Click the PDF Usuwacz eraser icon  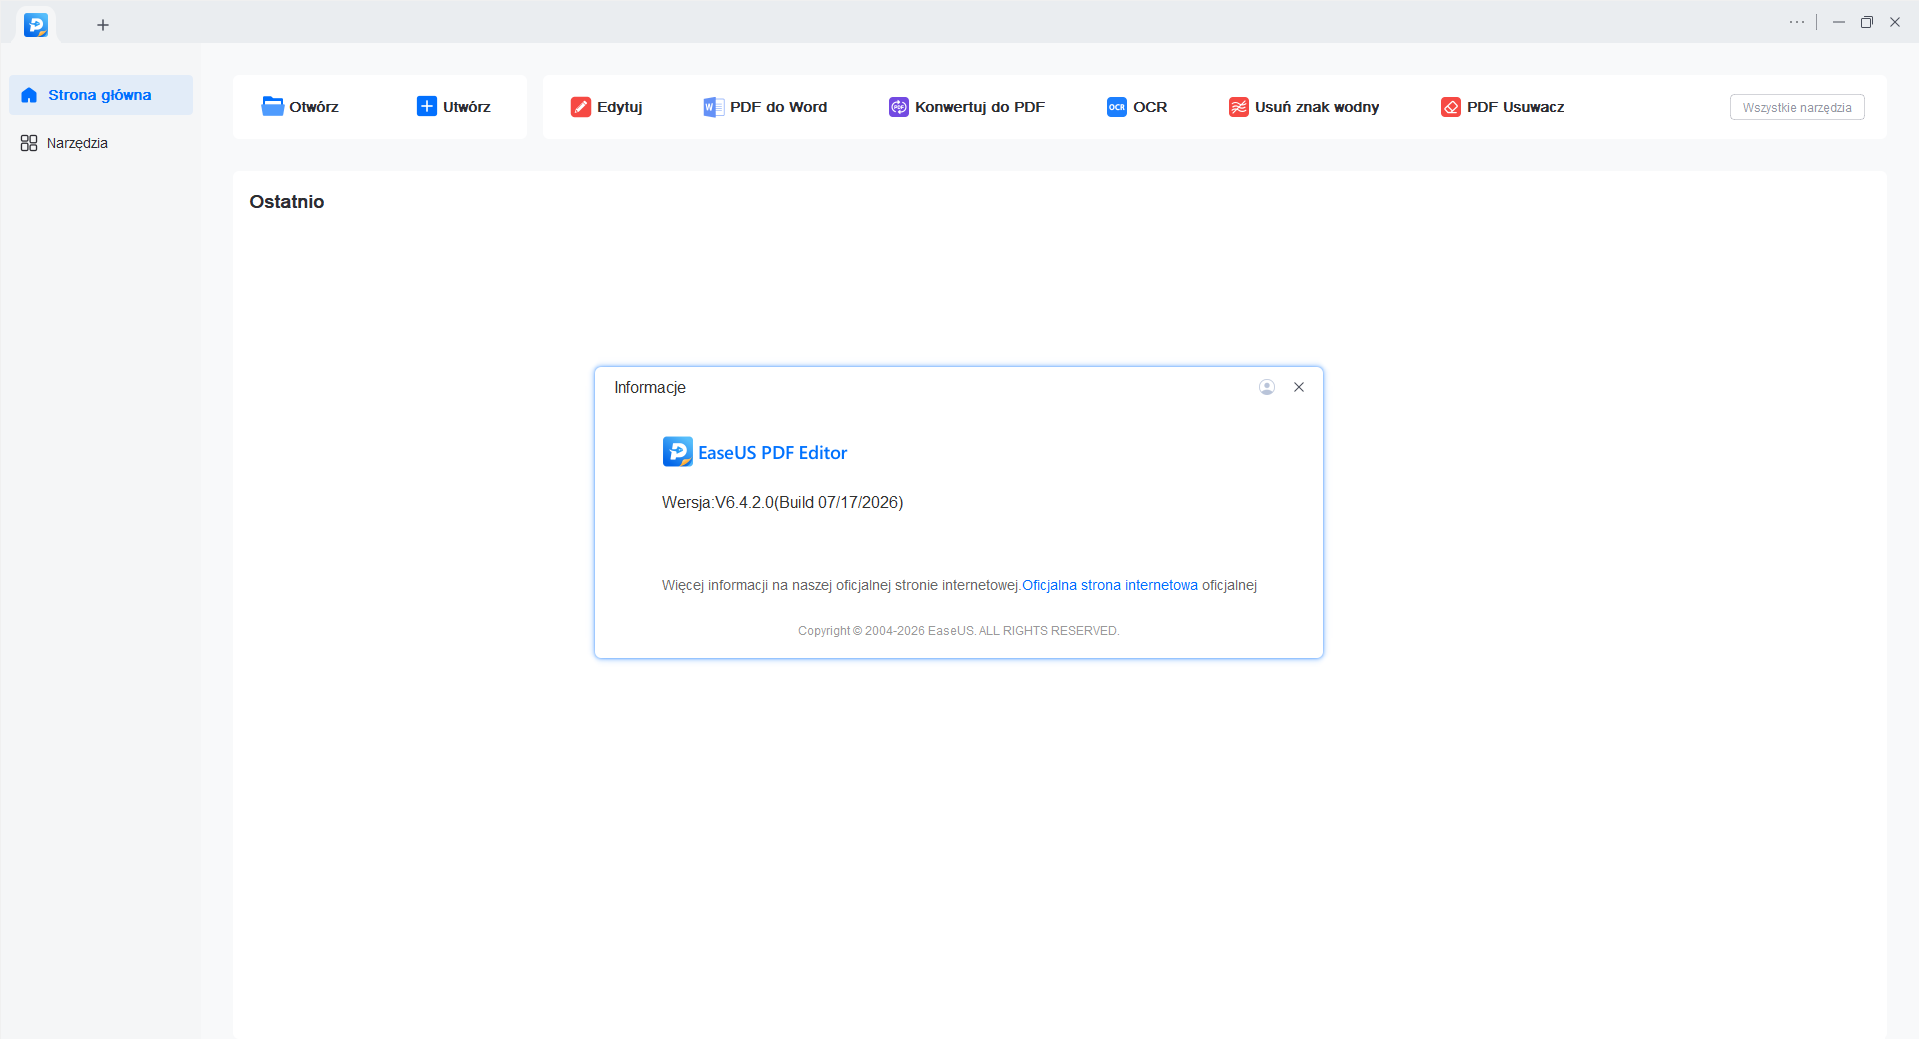1451,107
